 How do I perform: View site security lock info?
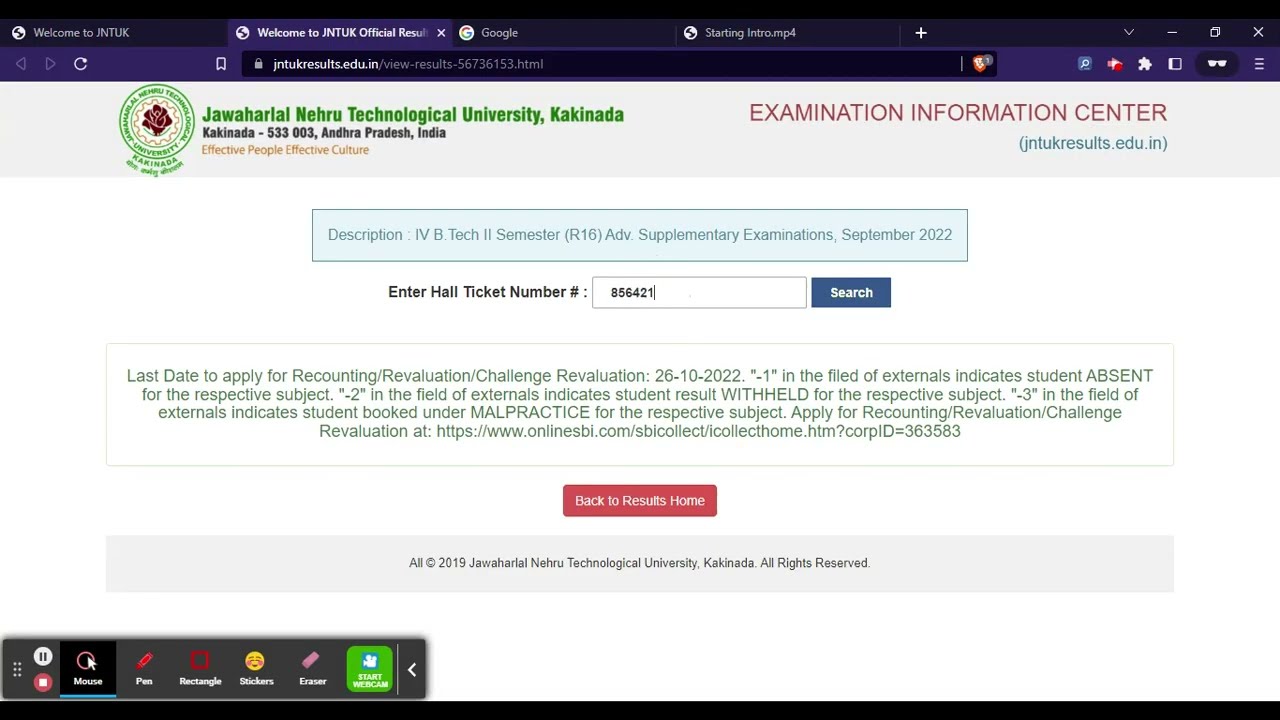(x=259, y=64)
